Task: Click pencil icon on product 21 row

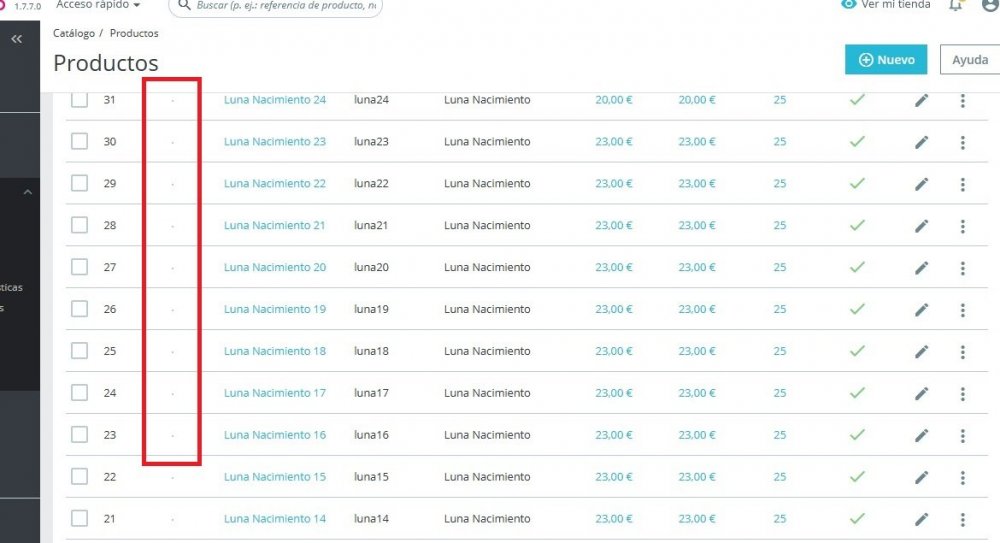Action: [921, 519]
